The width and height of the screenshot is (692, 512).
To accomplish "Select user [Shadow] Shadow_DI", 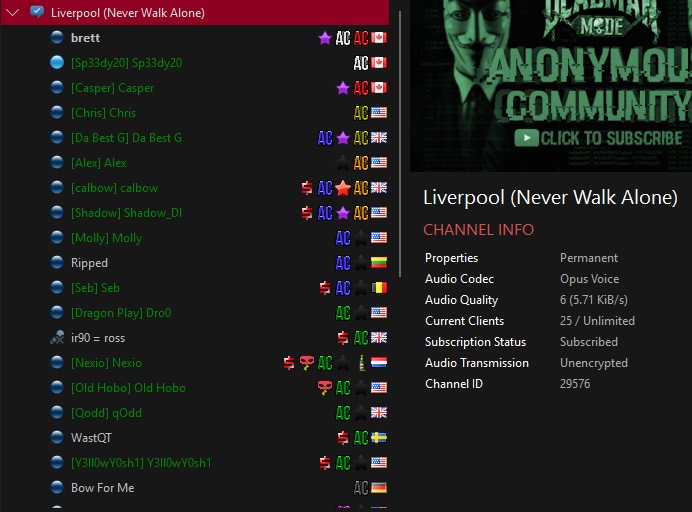I will [126, 213].
